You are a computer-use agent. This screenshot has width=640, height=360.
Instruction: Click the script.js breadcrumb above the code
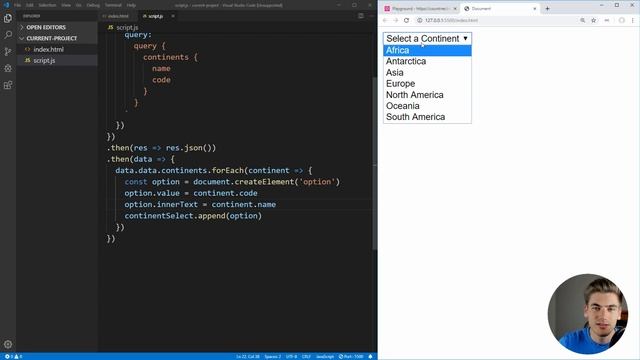pyautogui.click(x=123, y=27)
